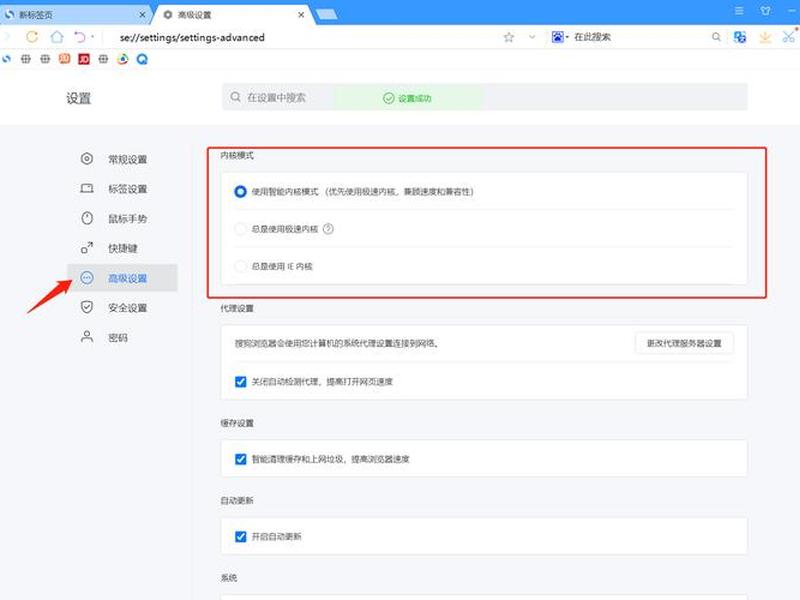
Task: Select the 使用智能内核模式 radio button
Action: click(240, 191)
